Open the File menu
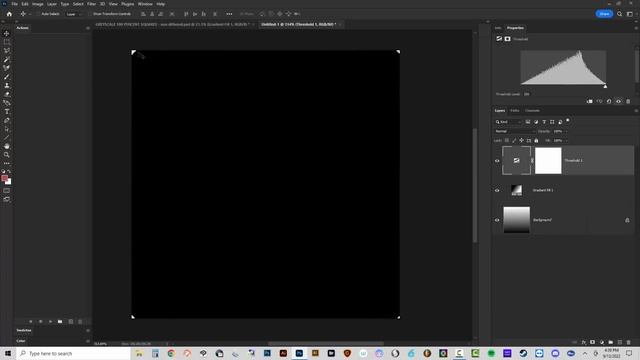The image size is (640, 360). [14, 4]
